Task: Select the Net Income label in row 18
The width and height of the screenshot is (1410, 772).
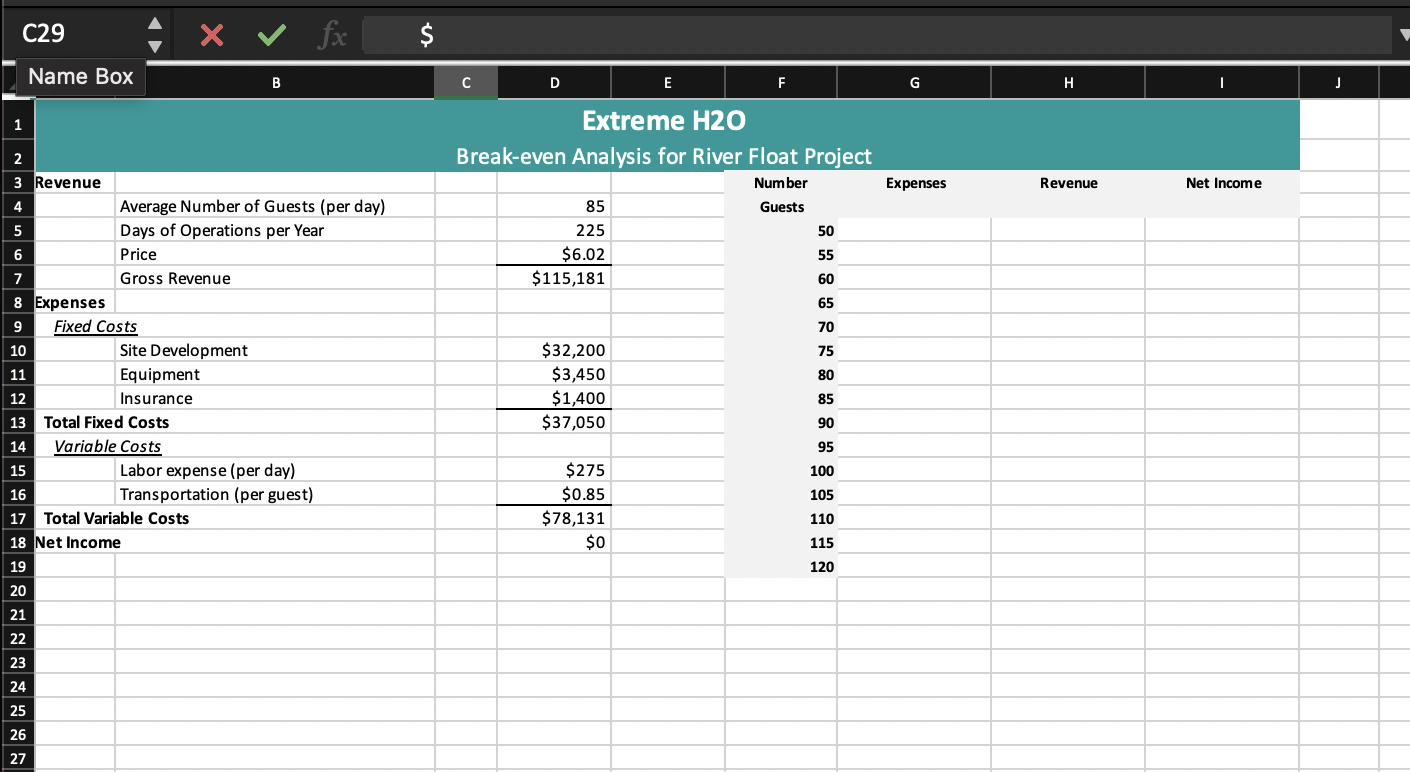Action: tap(77, 542)
